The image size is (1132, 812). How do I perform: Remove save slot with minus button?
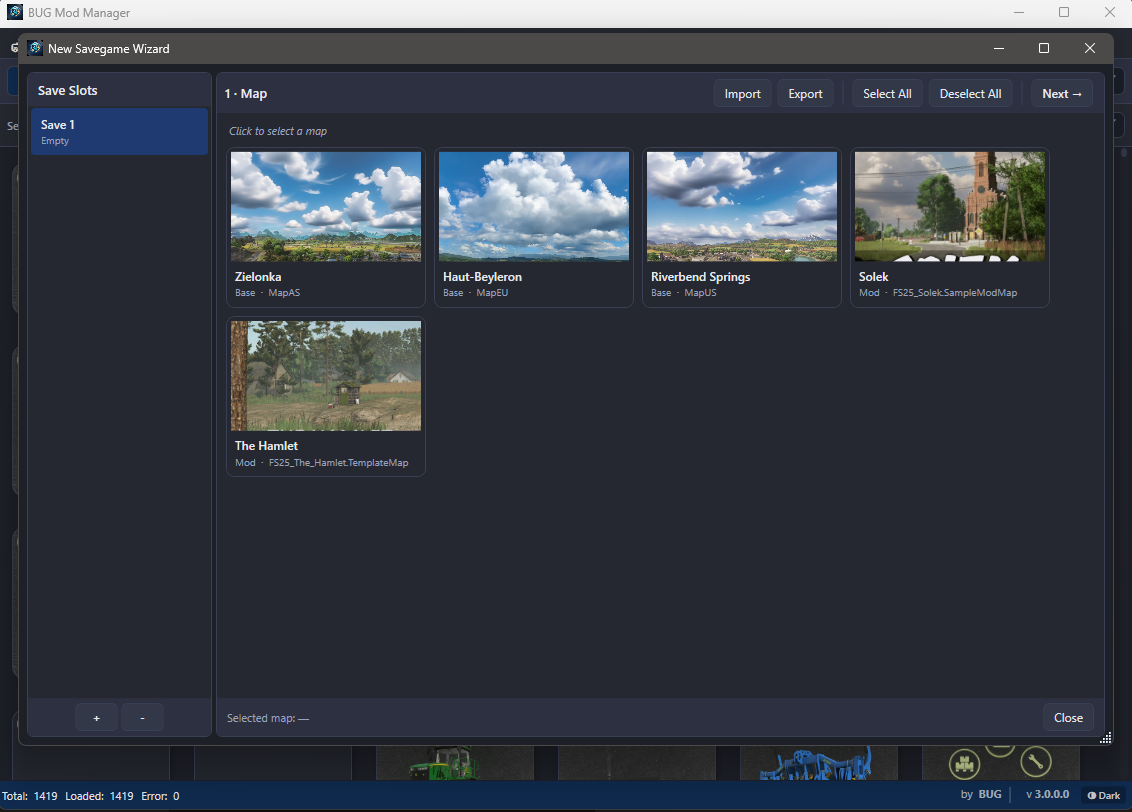142,718
